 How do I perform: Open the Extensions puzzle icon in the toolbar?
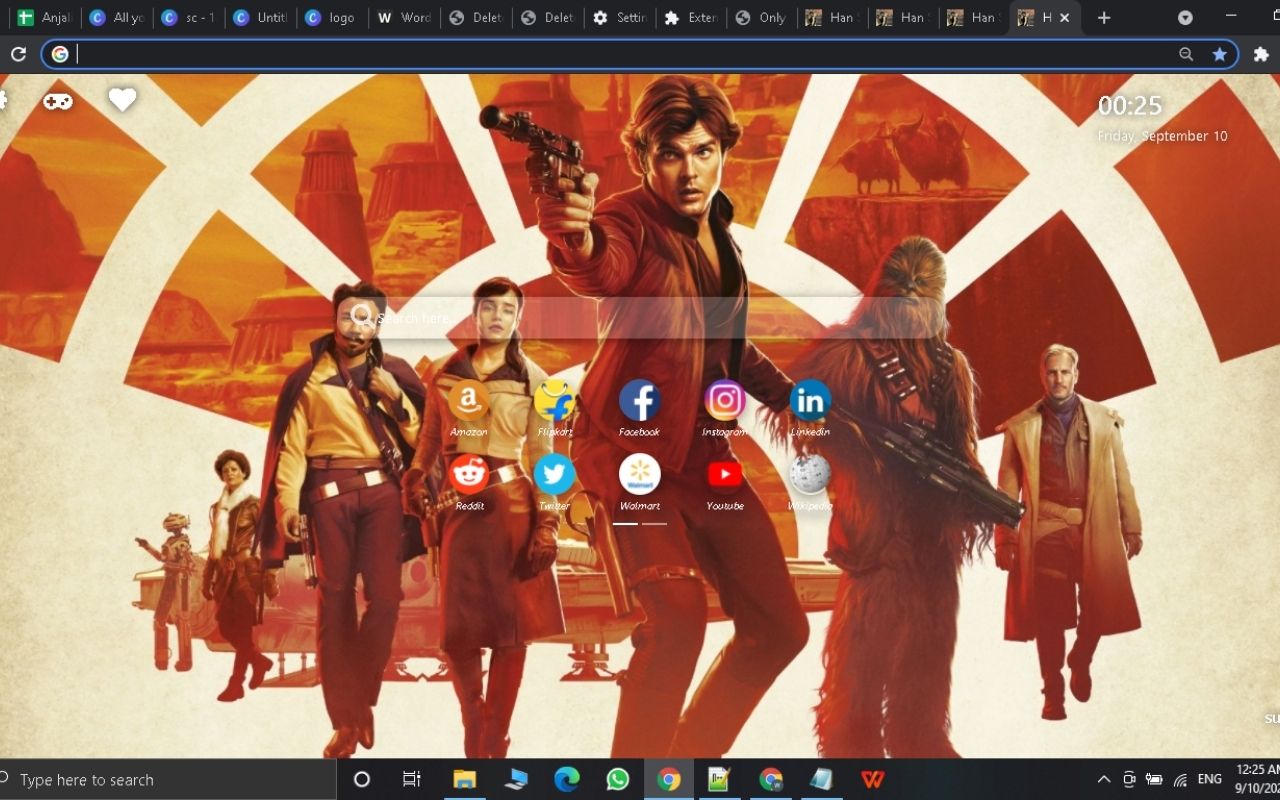click(x=1261, y=55)
